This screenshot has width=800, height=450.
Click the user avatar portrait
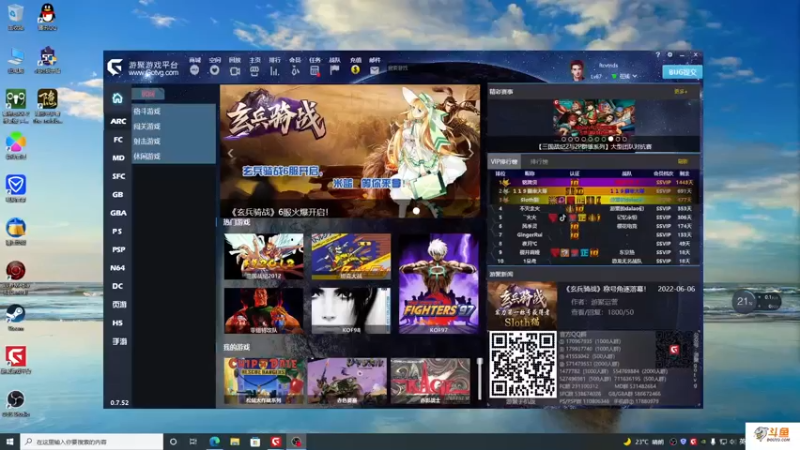577,70
